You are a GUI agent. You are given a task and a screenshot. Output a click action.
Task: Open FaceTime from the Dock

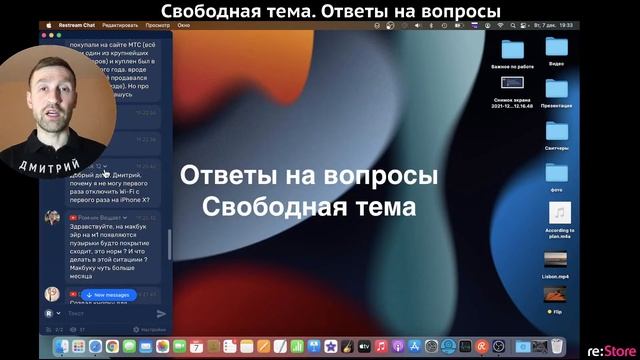179,347
